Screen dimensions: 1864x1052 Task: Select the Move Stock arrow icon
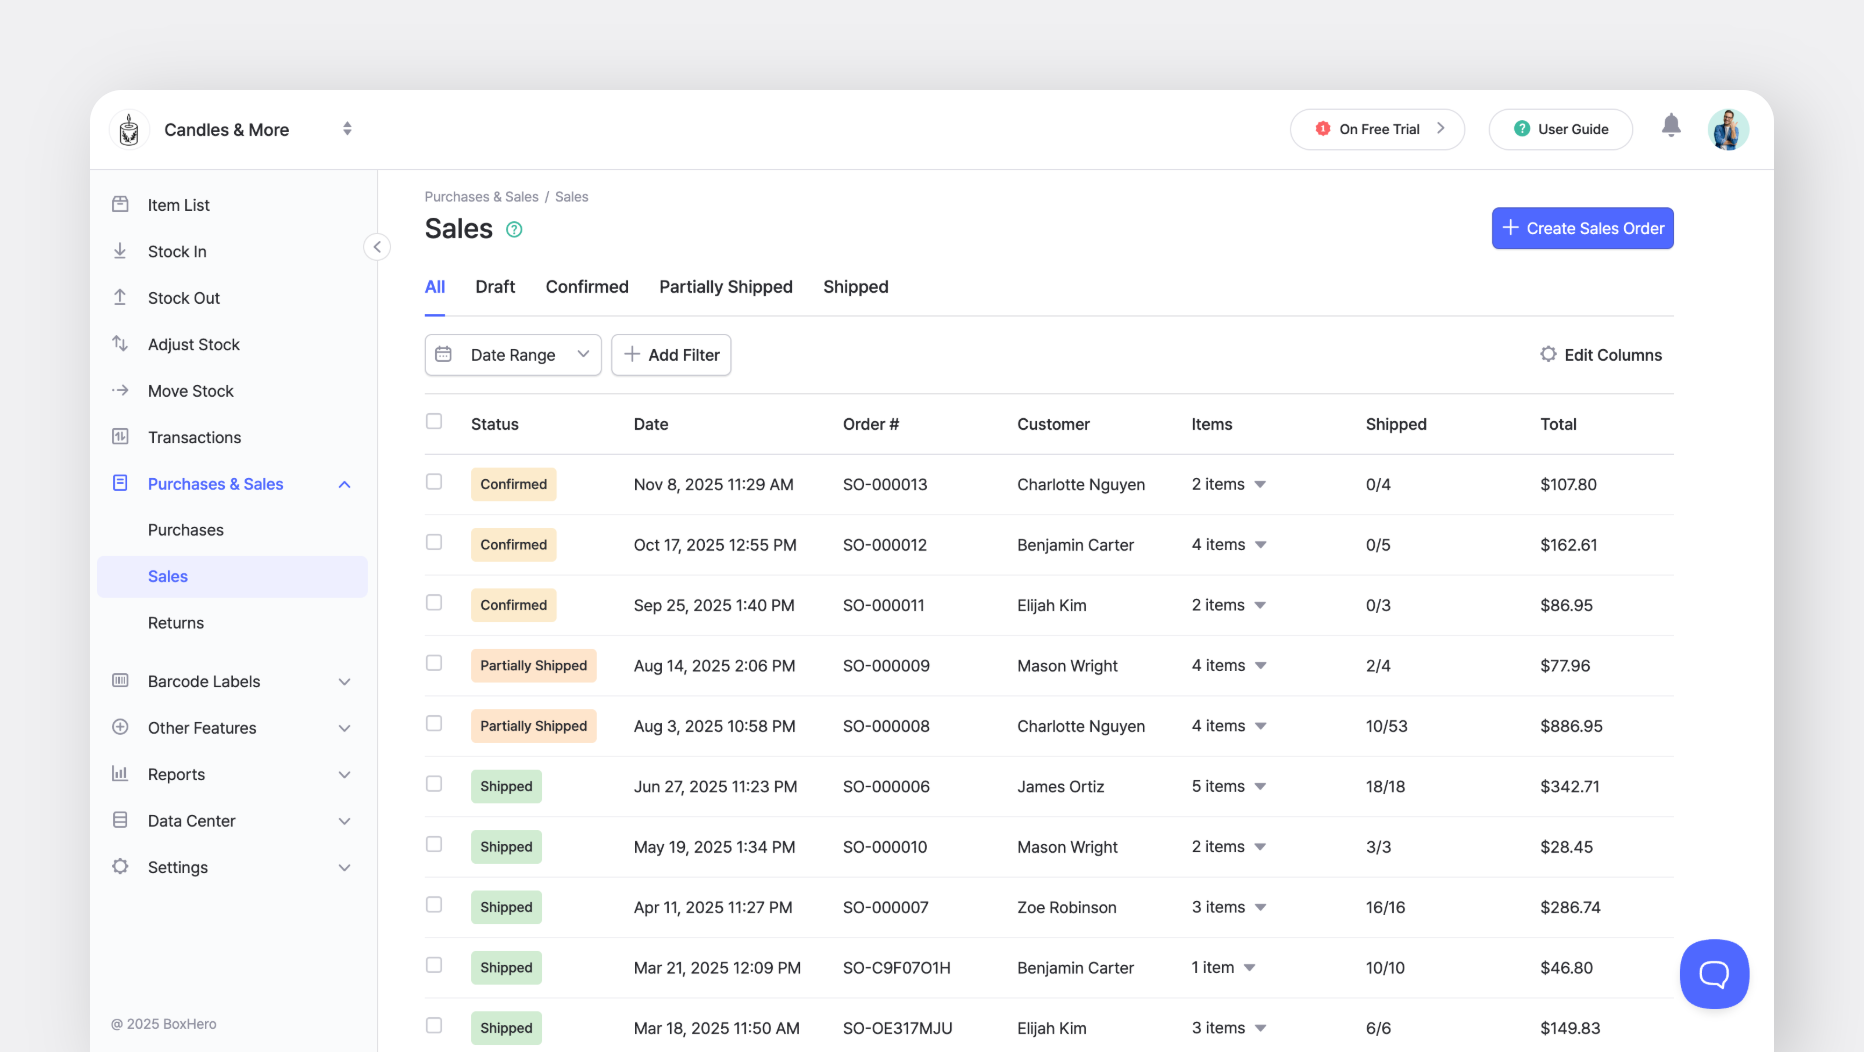[120, 390]
